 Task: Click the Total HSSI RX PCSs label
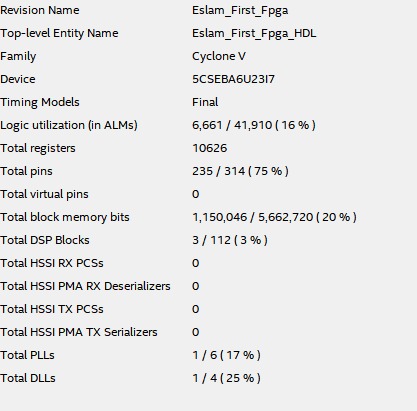point(52,263)
